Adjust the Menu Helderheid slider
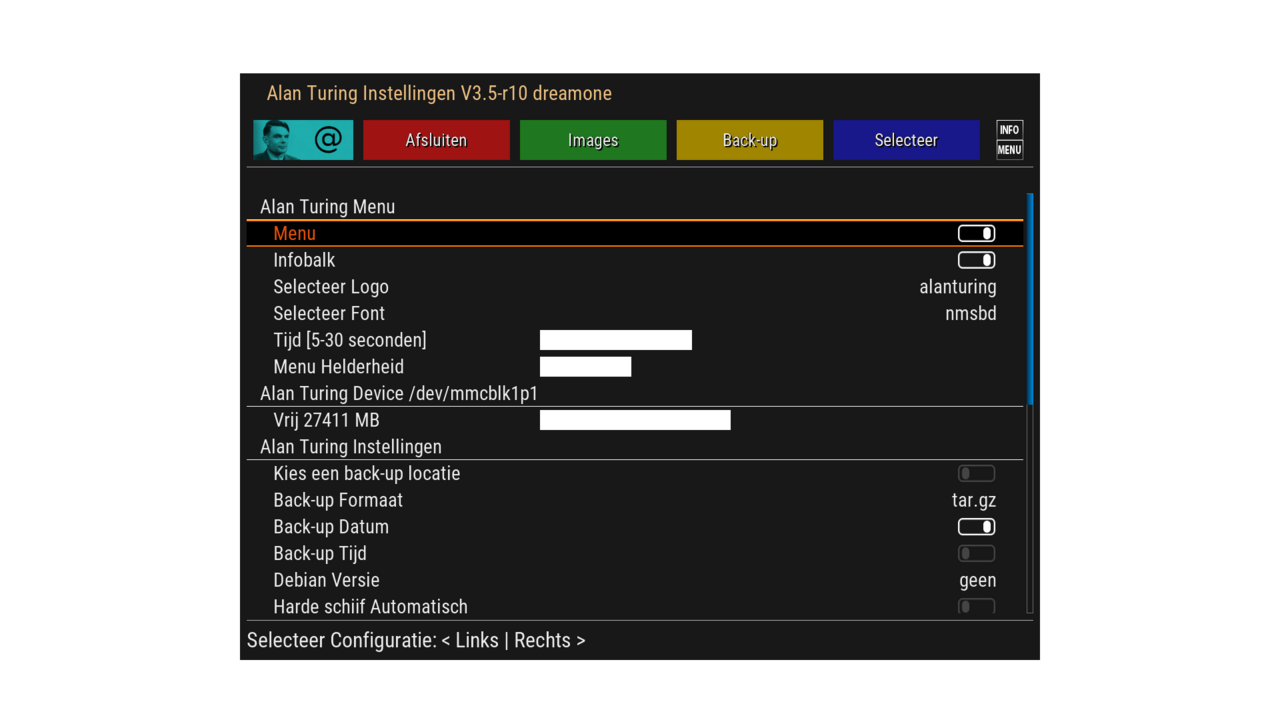 click(x=585, y=367)
